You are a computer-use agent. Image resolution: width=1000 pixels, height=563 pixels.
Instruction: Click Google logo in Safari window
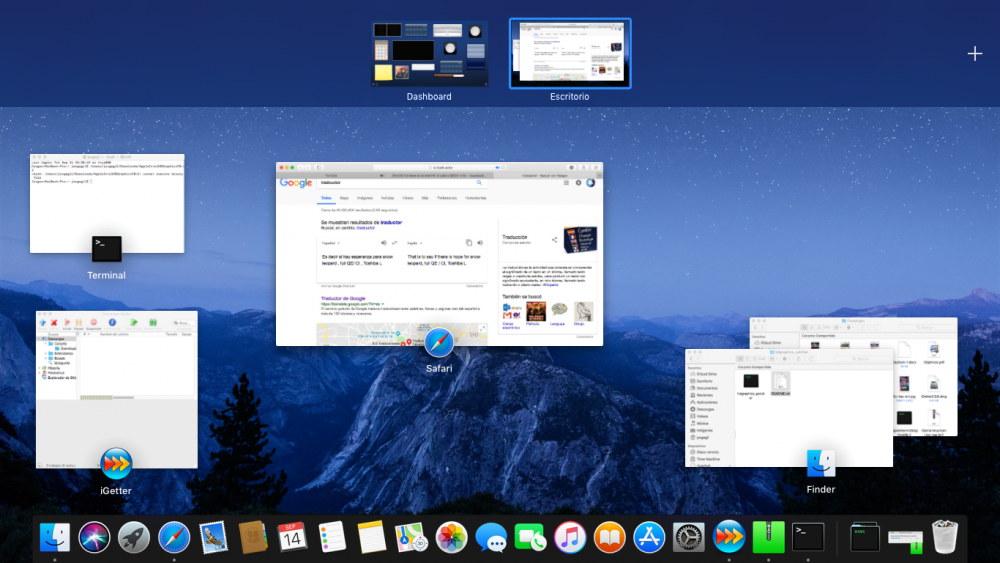pos(296,183)
